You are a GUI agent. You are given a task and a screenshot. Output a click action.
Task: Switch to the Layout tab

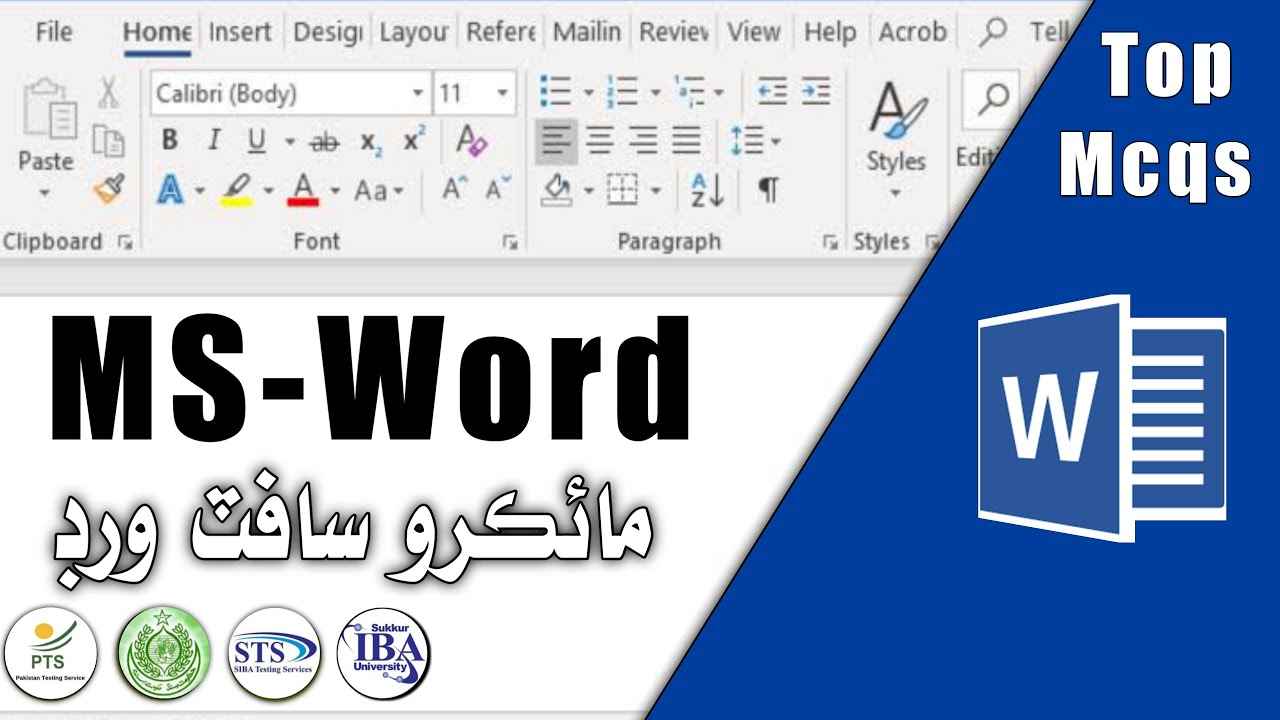(x=413, y=31)
